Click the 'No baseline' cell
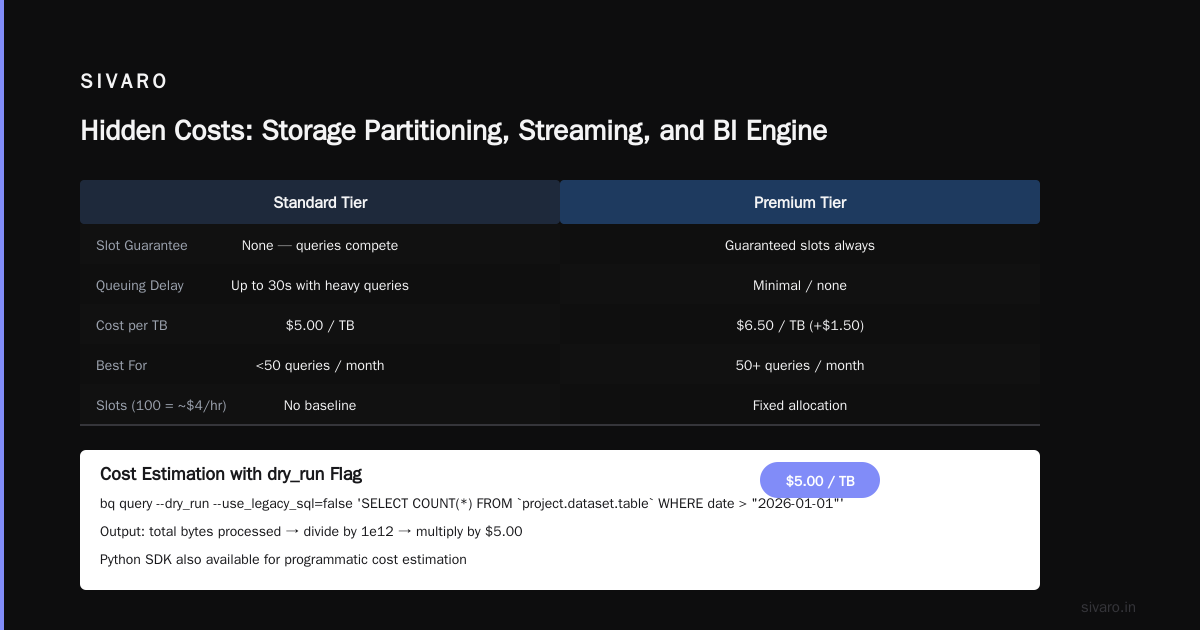Screen dimensions: 1200x630 click(320, 405)
